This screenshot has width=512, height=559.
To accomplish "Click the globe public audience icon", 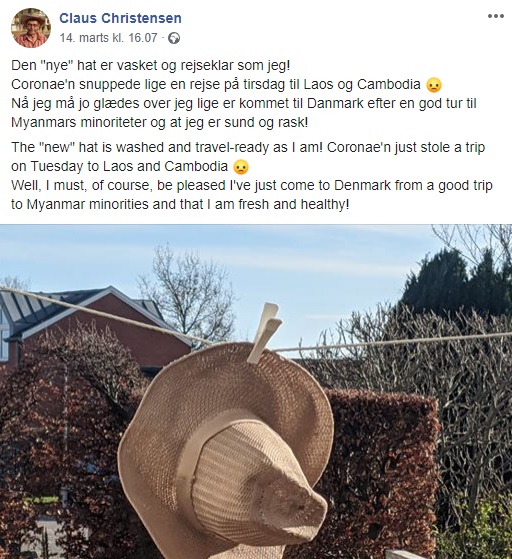I will [x=174, y=38].
